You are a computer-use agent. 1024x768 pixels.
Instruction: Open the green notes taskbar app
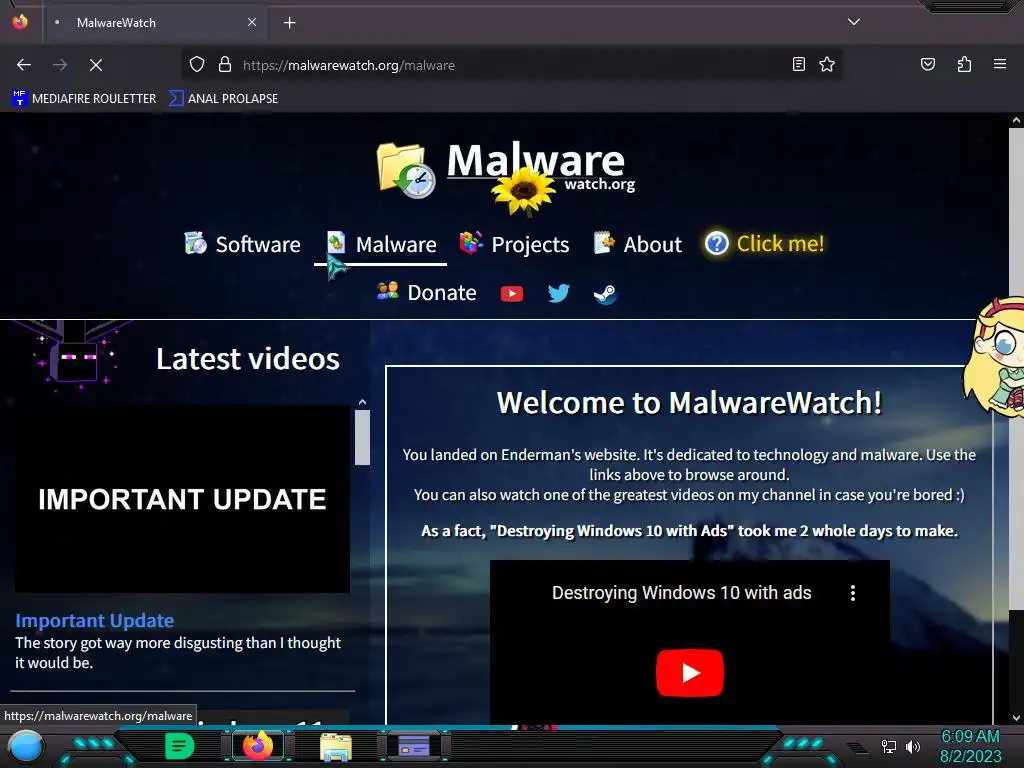coord(180,746)
